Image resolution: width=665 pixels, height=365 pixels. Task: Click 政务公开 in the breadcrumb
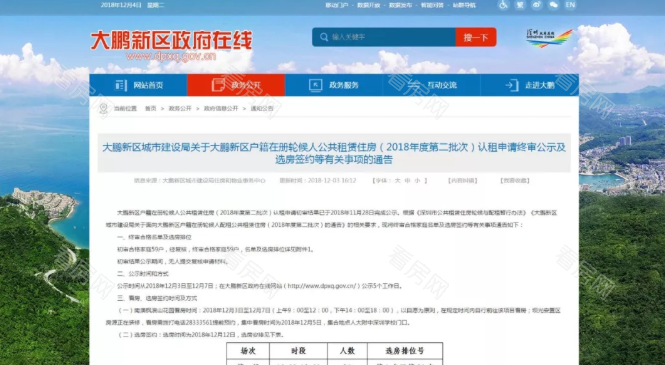[x=180, y=109]
